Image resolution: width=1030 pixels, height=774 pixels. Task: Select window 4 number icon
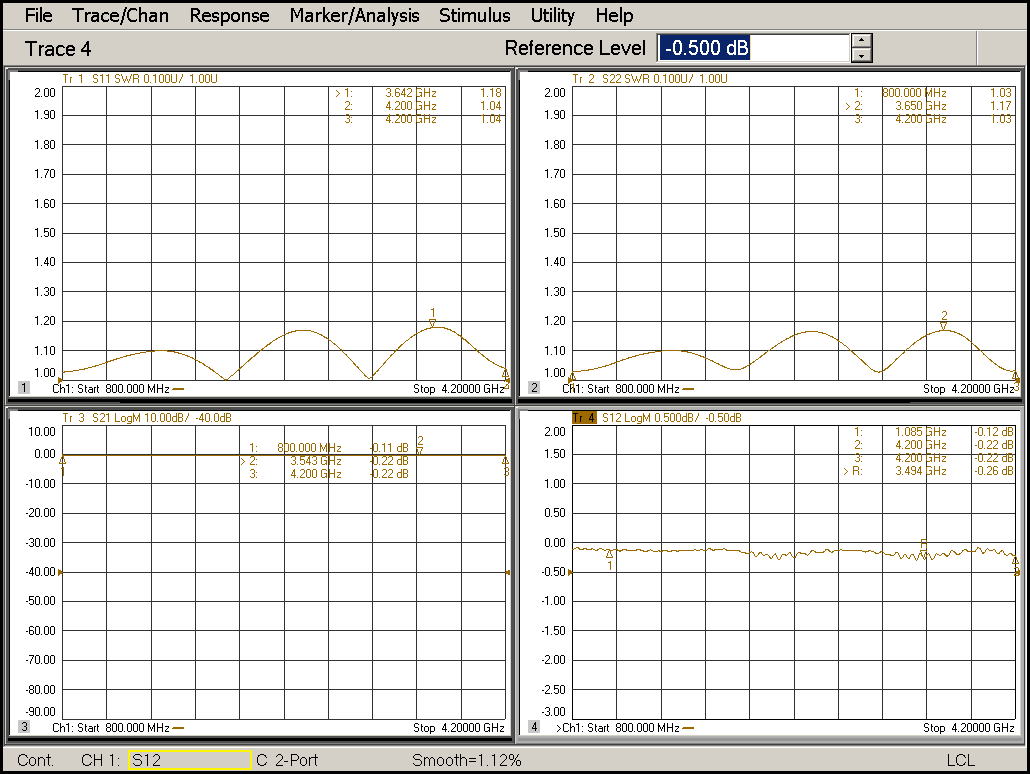tap(534, 727)
